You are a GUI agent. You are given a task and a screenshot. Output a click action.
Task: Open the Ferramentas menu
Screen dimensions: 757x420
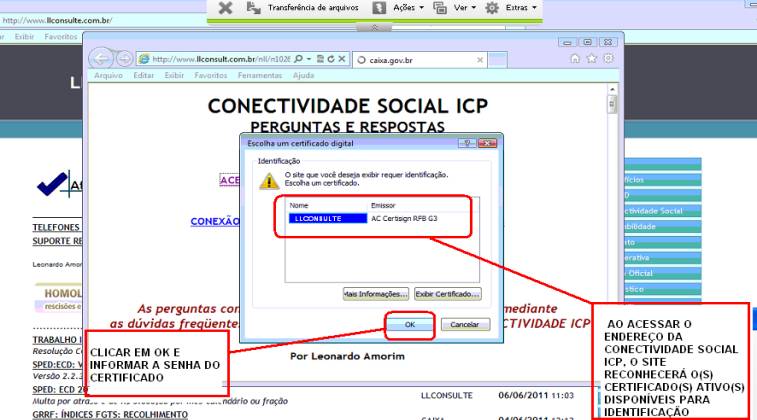click(260, 75)
